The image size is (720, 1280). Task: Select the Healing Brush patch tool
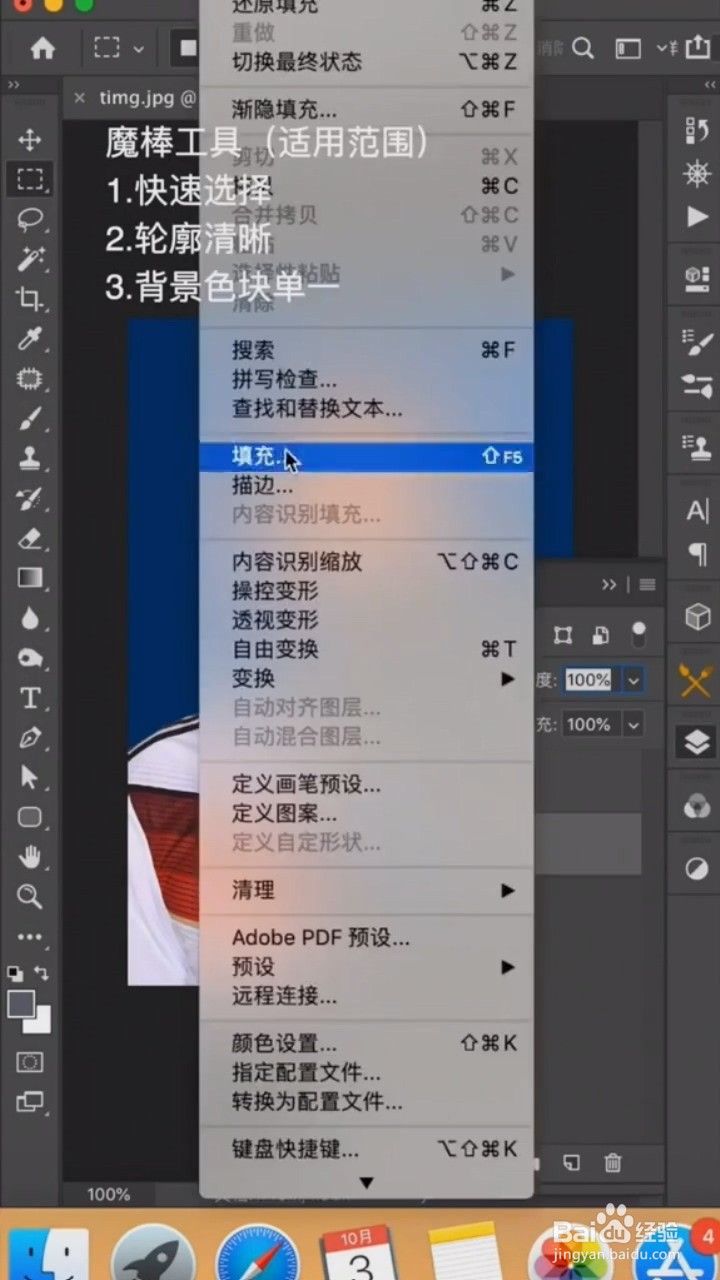click(x=30, y=379)
